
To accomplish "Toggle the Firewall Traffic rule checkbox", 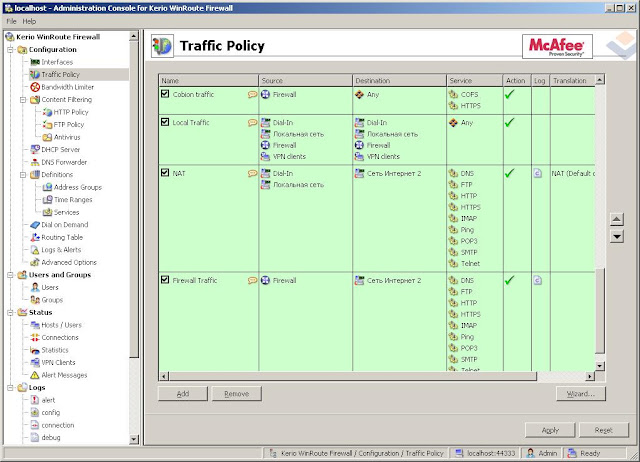I will [165, 280].
